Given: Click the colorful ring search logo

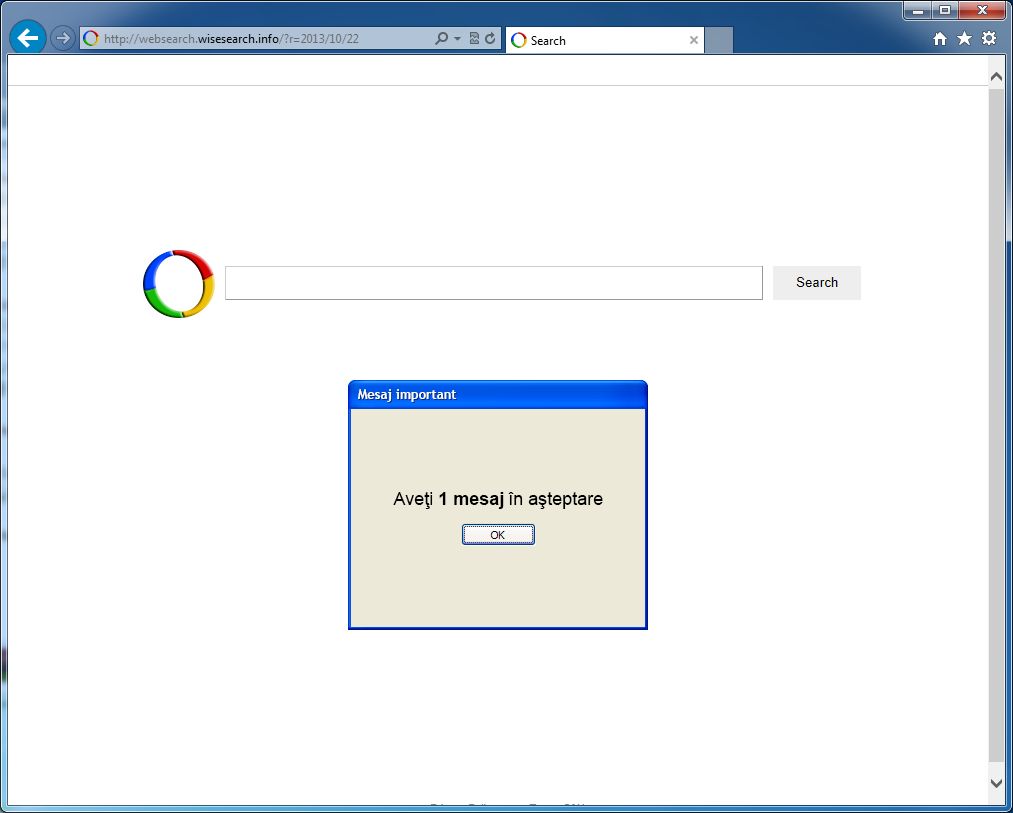Looking at the screenshot, I should 178,284.
